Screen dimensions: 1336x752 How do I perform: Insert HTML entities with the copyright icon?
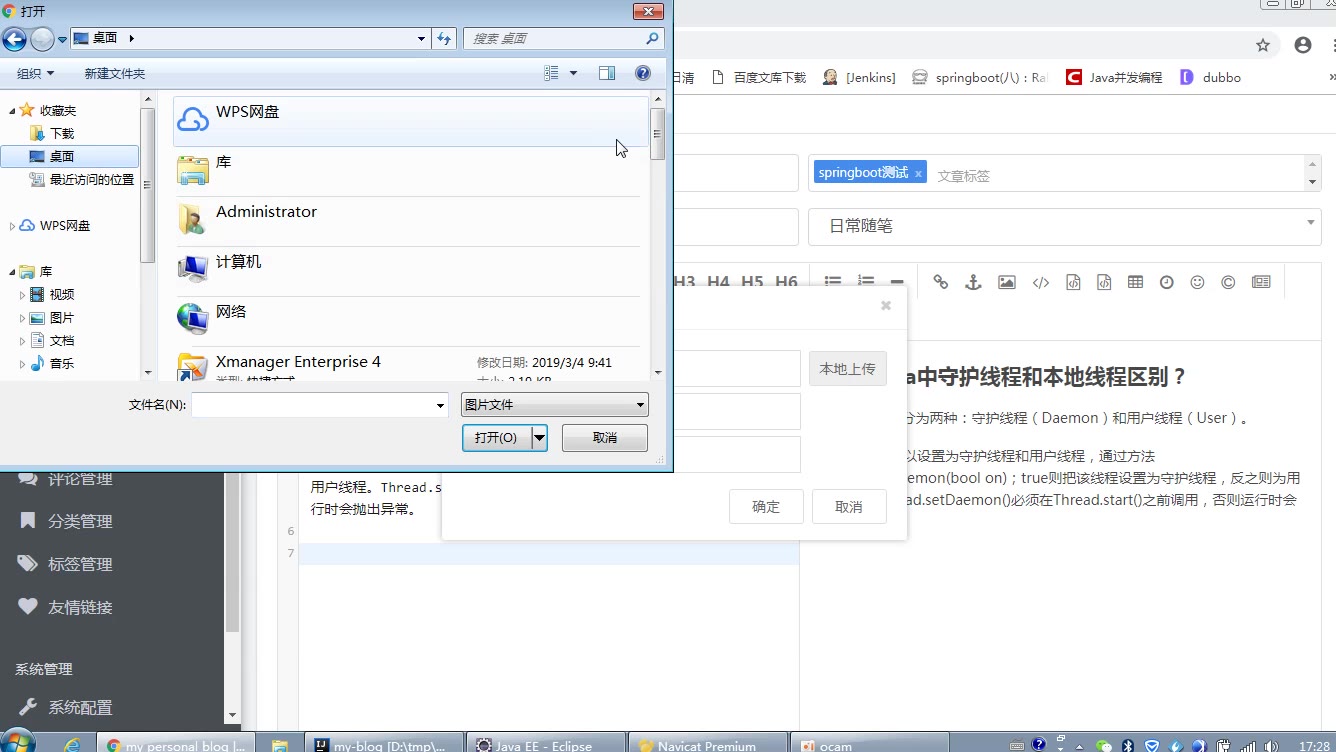1228,282
